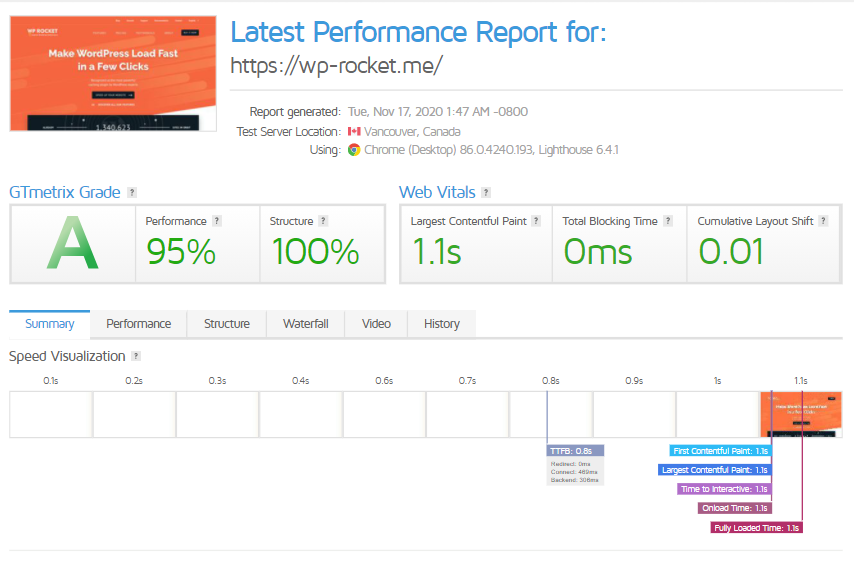Open the Video tab
The image size is (854, 563).
click(x=376, y=324)
